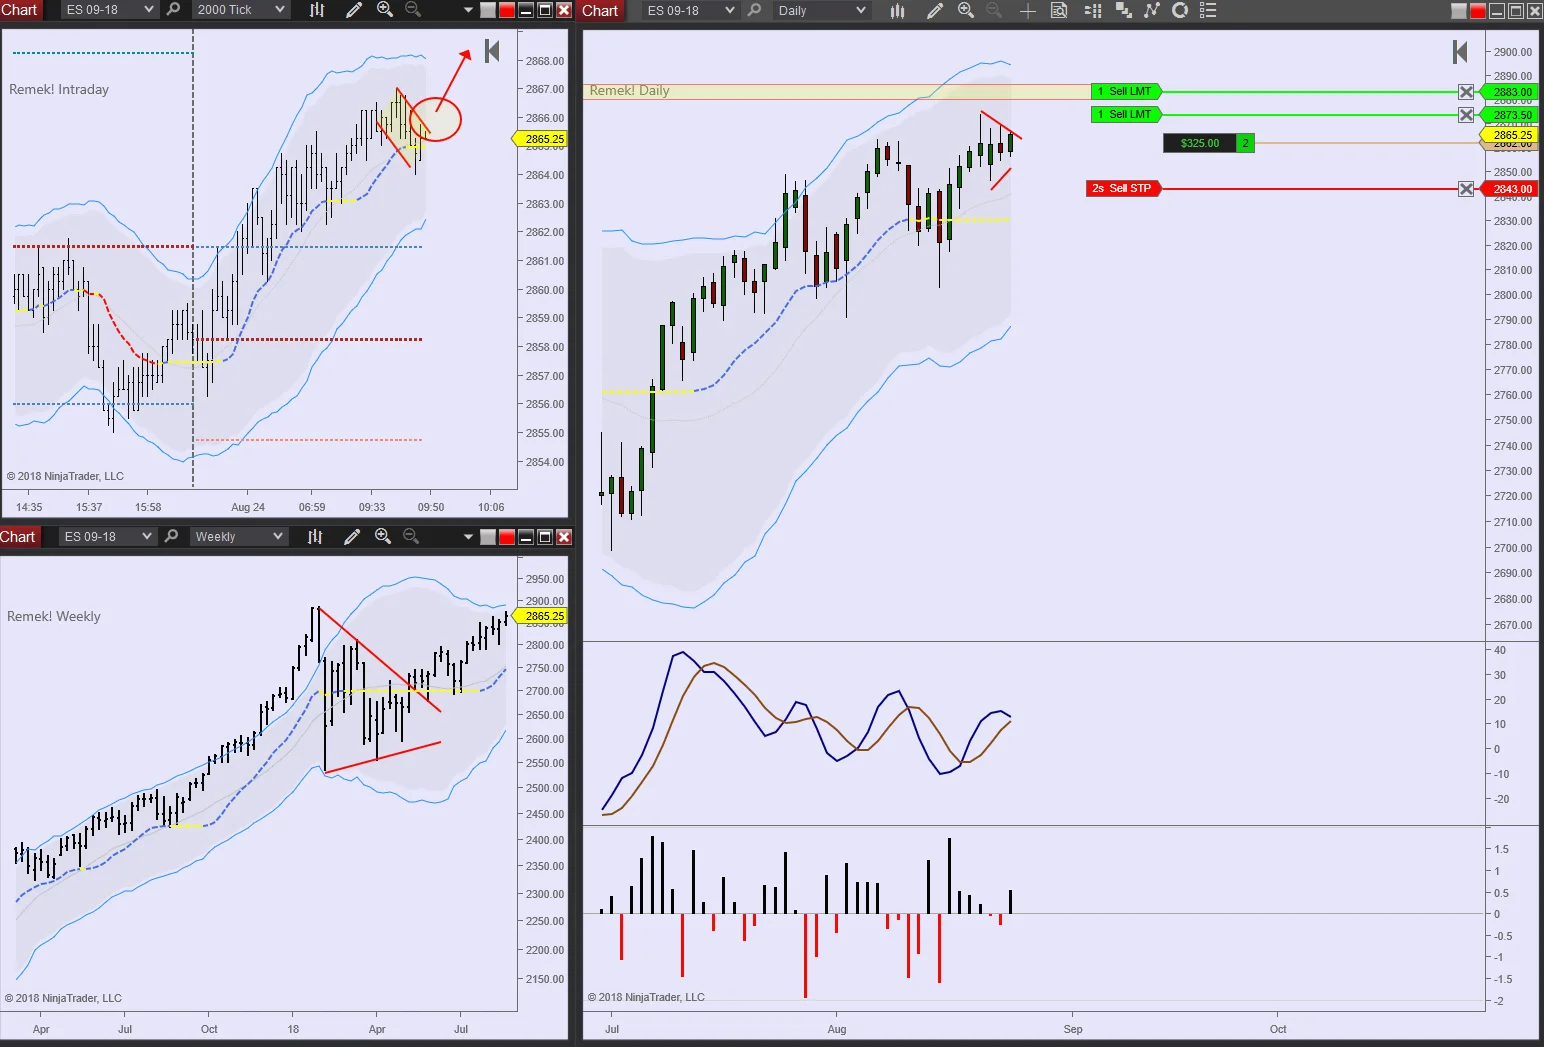This screenshot has height=1047, width=1544.
Task: Open chart Properties list icon in Daily chart
Action: pos(1208,10)
